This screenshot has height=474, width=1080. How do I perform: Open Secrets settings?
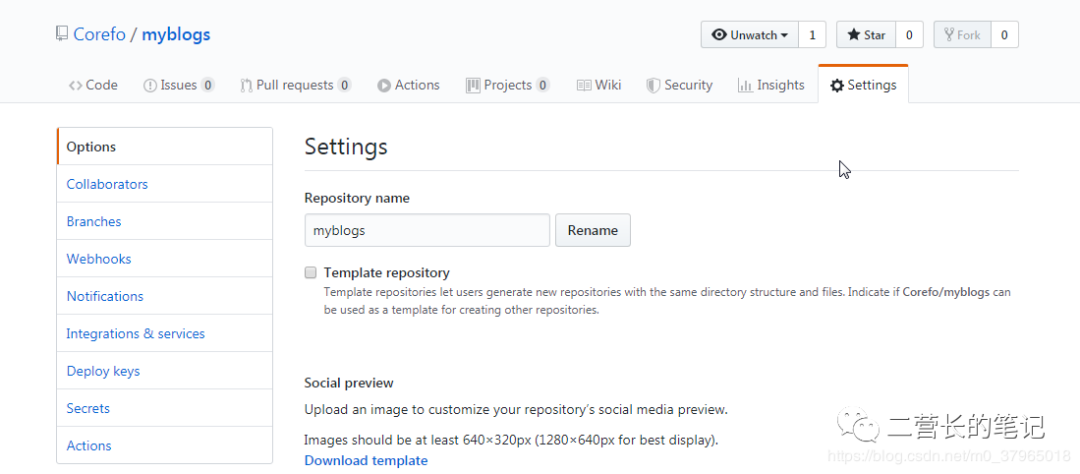[165, 408]
